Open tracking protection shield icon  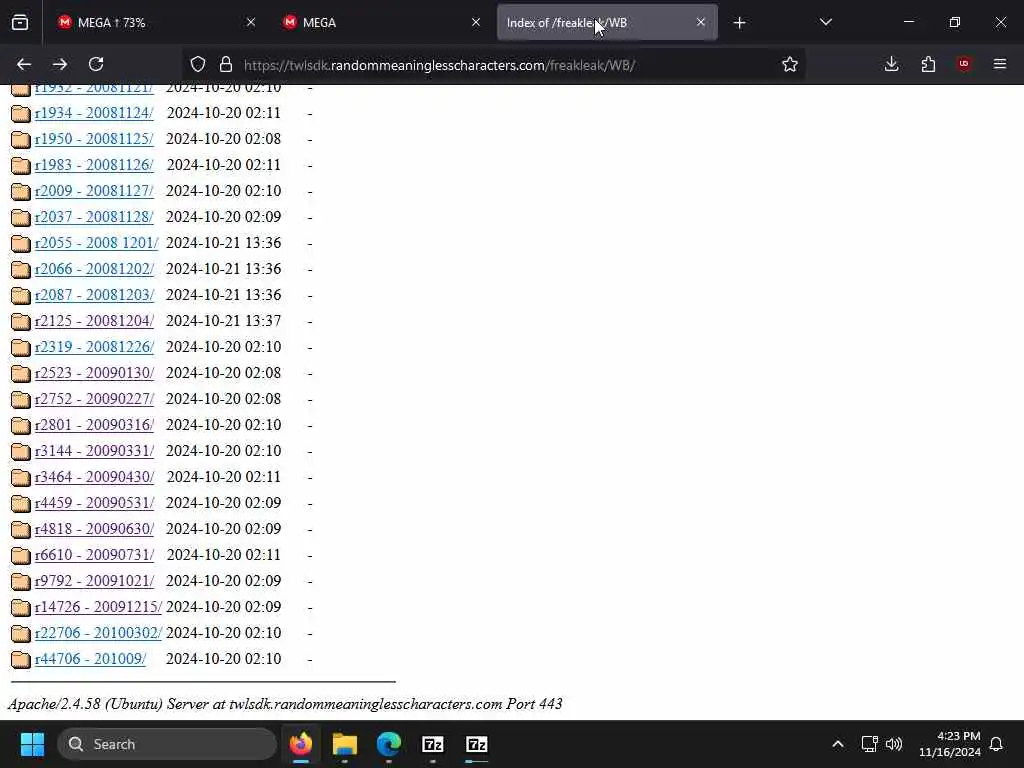pyautogui.click(x=198, y=65)
